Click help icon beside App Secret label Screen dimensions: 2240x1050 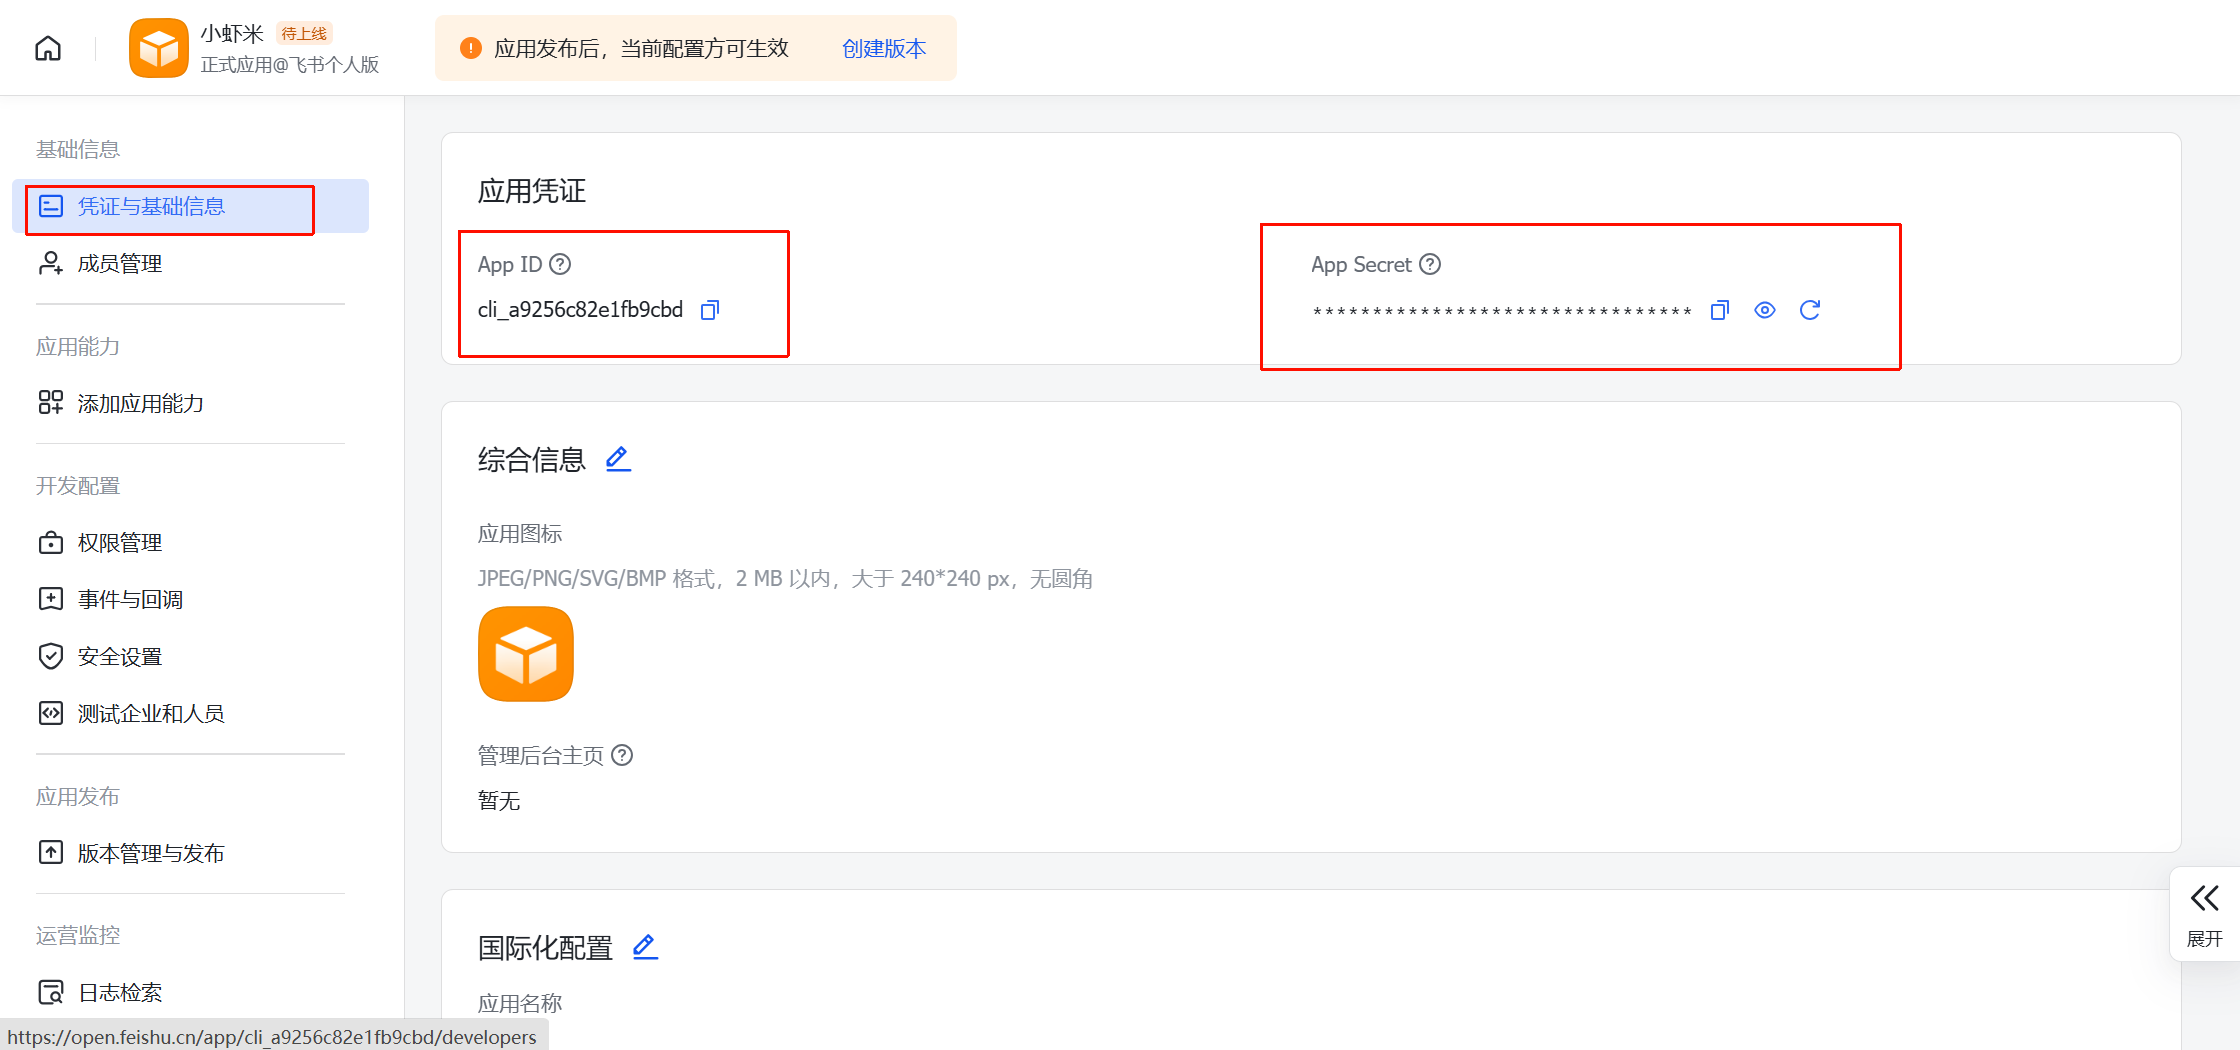[x=1431, y=264]
